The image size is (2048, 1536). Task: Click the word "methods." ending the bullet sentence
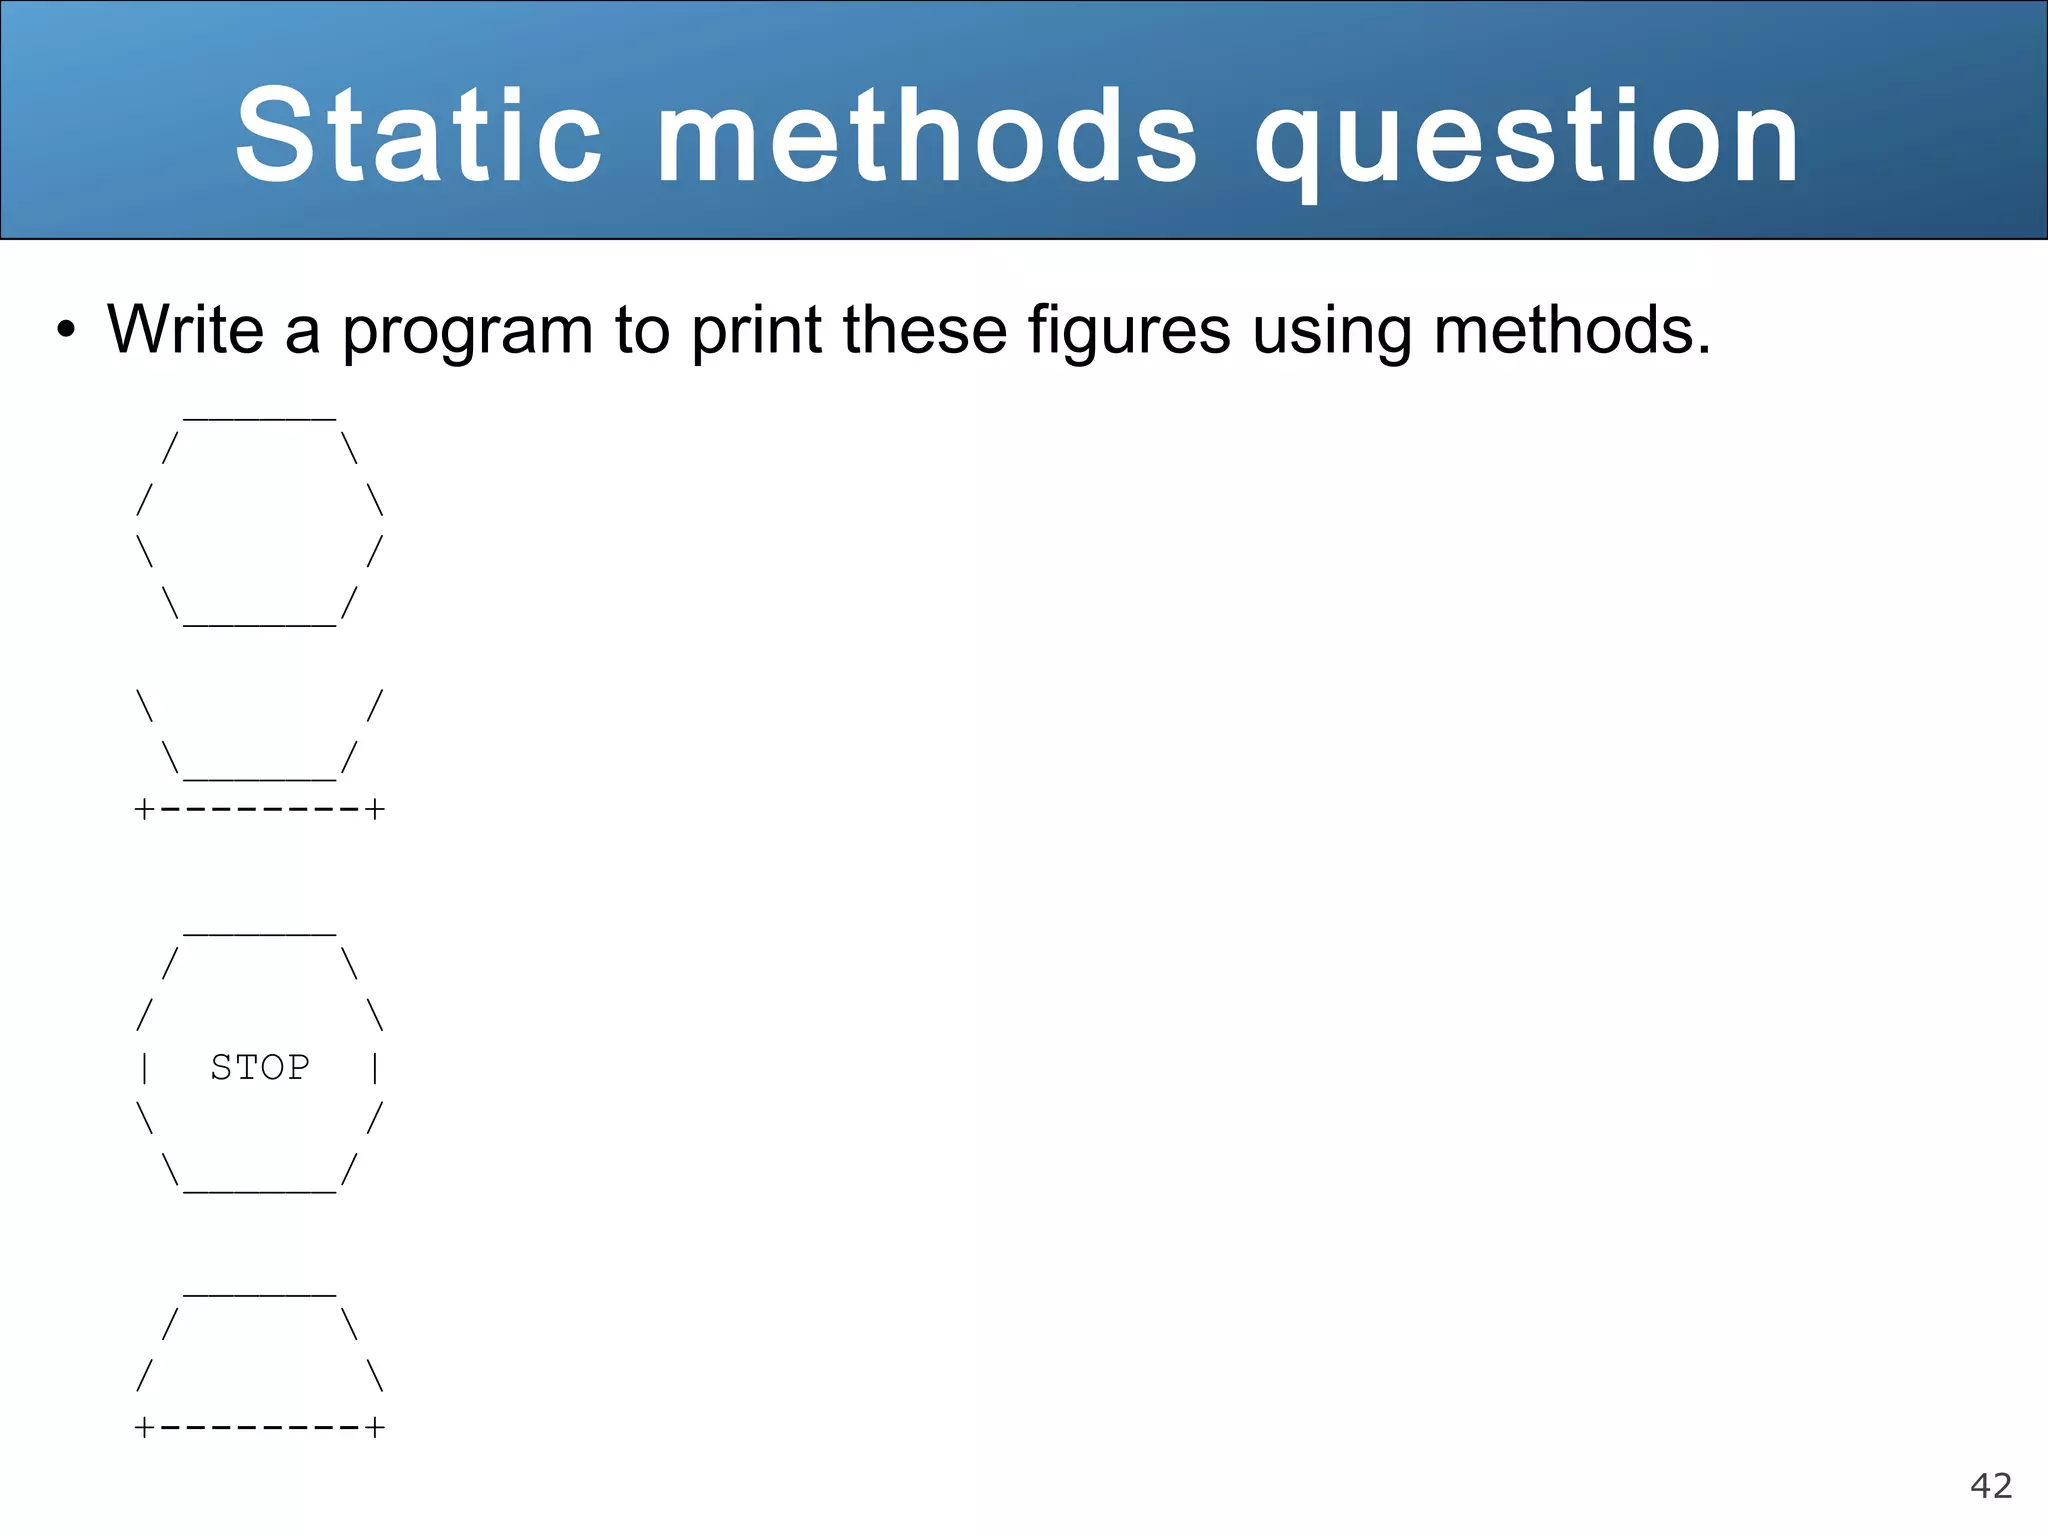pyautogui.click(x=1572, y=330)
